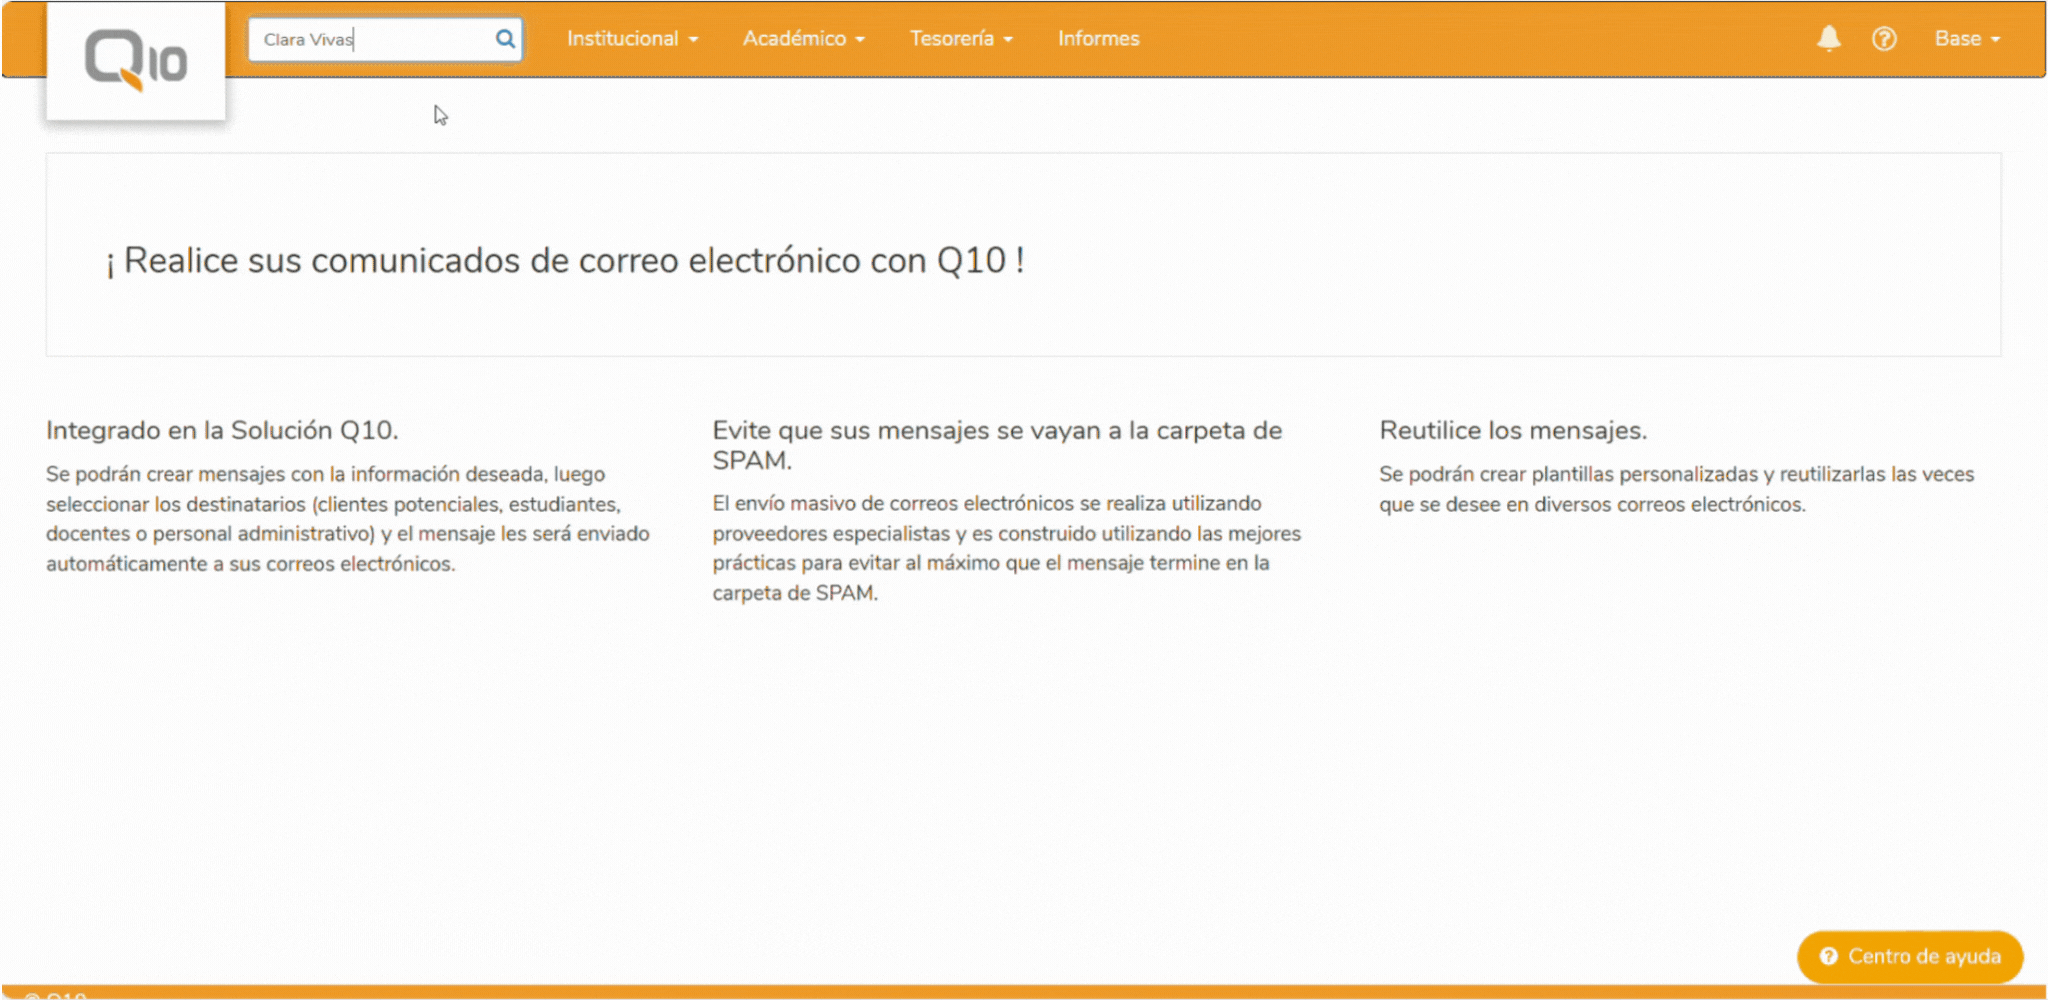Click the Q10 logo

(135, 58)
